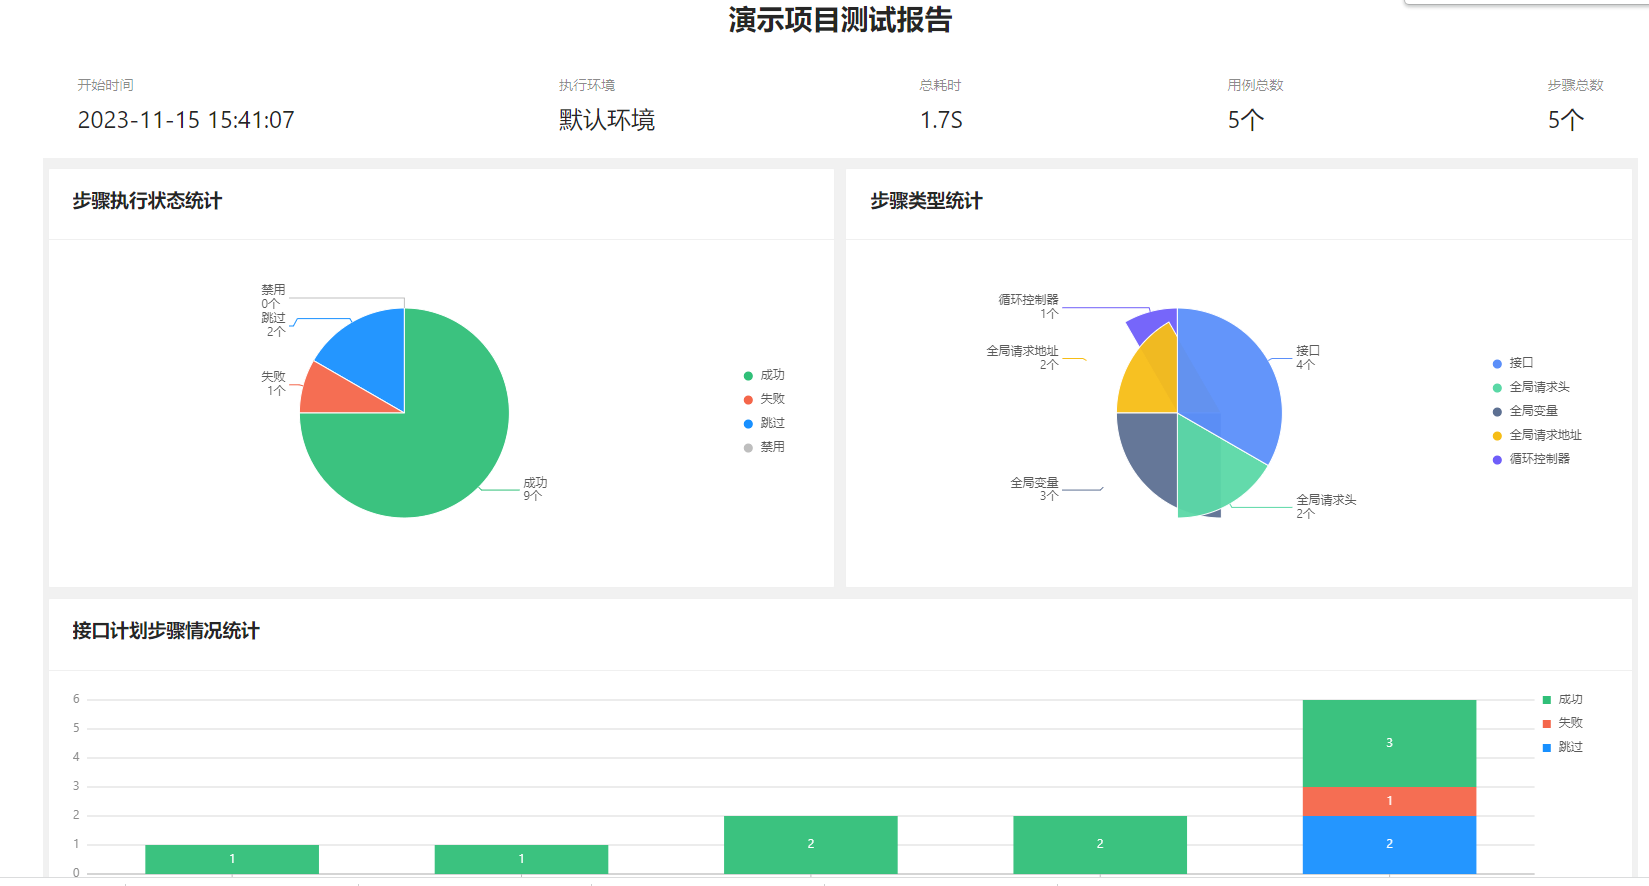
Task: Click the green 全局请求头 rose slice
Action: point(1210,465)
